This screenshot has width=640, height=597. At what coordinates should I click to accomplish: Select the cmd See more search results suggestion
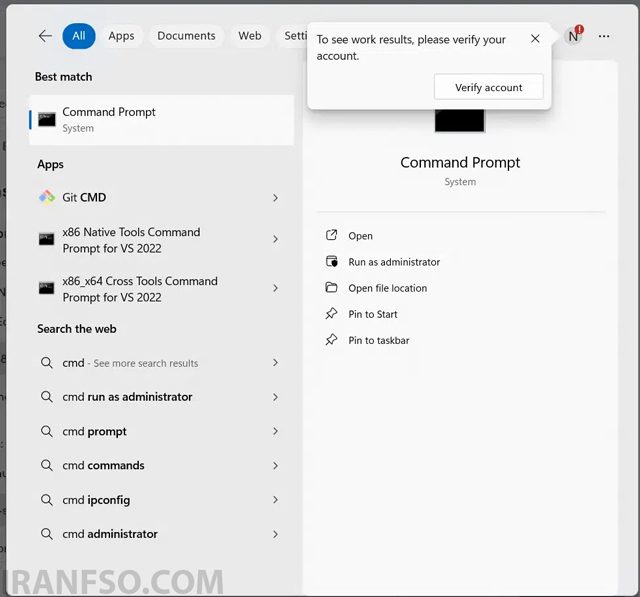pos(162,362)
